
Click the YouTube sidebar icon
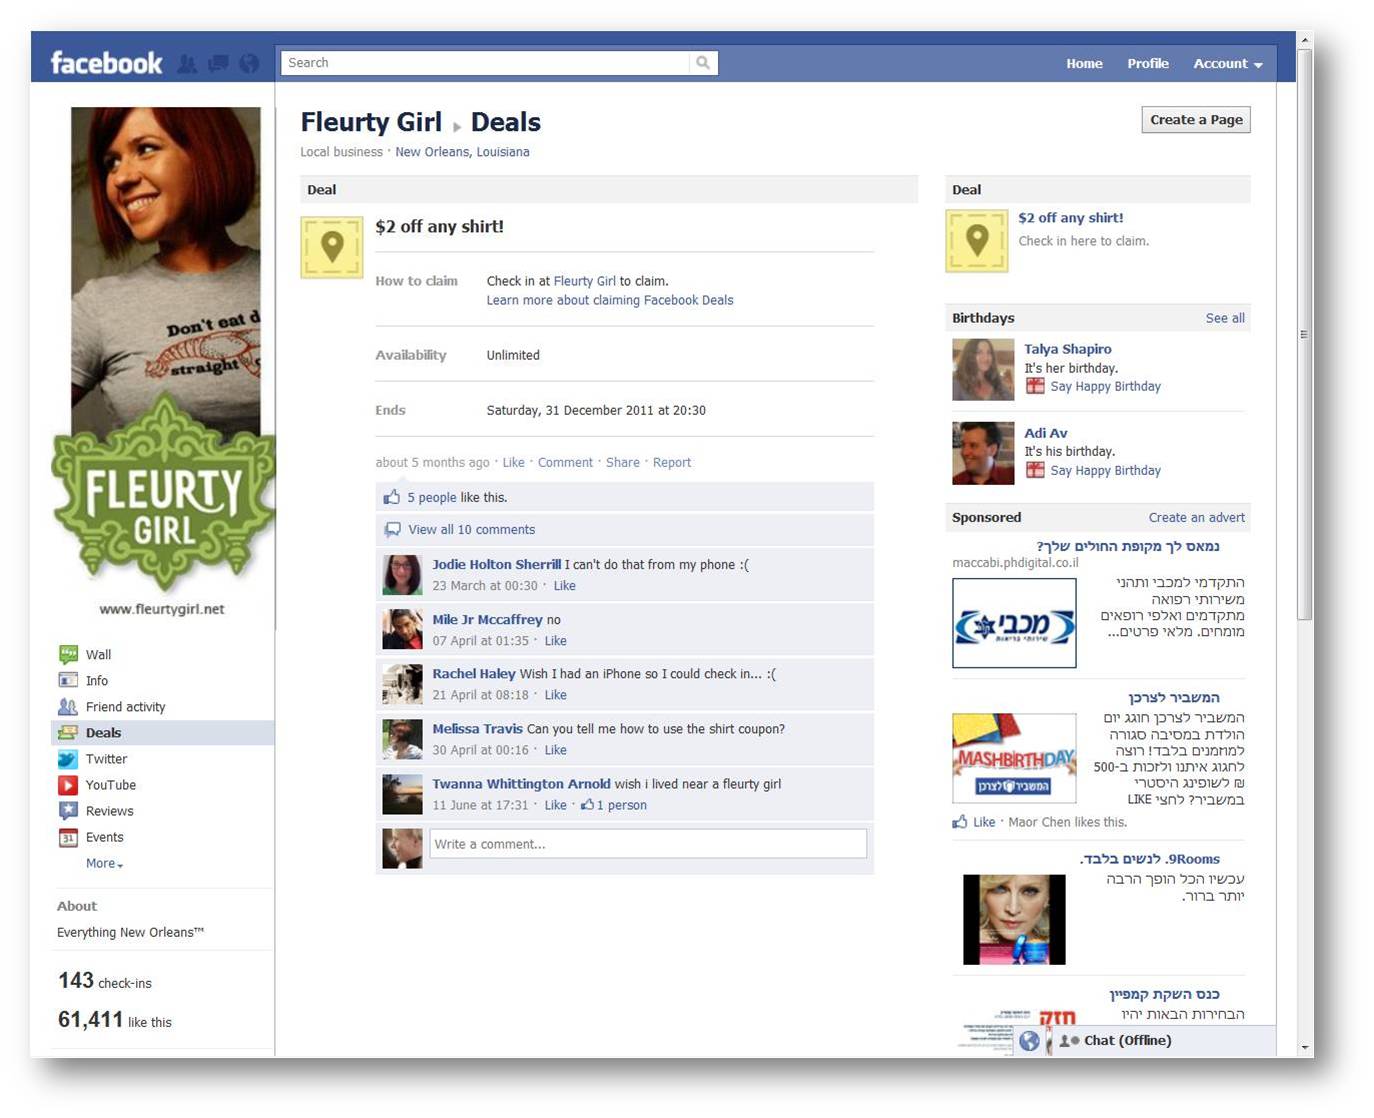click(68, 785)
